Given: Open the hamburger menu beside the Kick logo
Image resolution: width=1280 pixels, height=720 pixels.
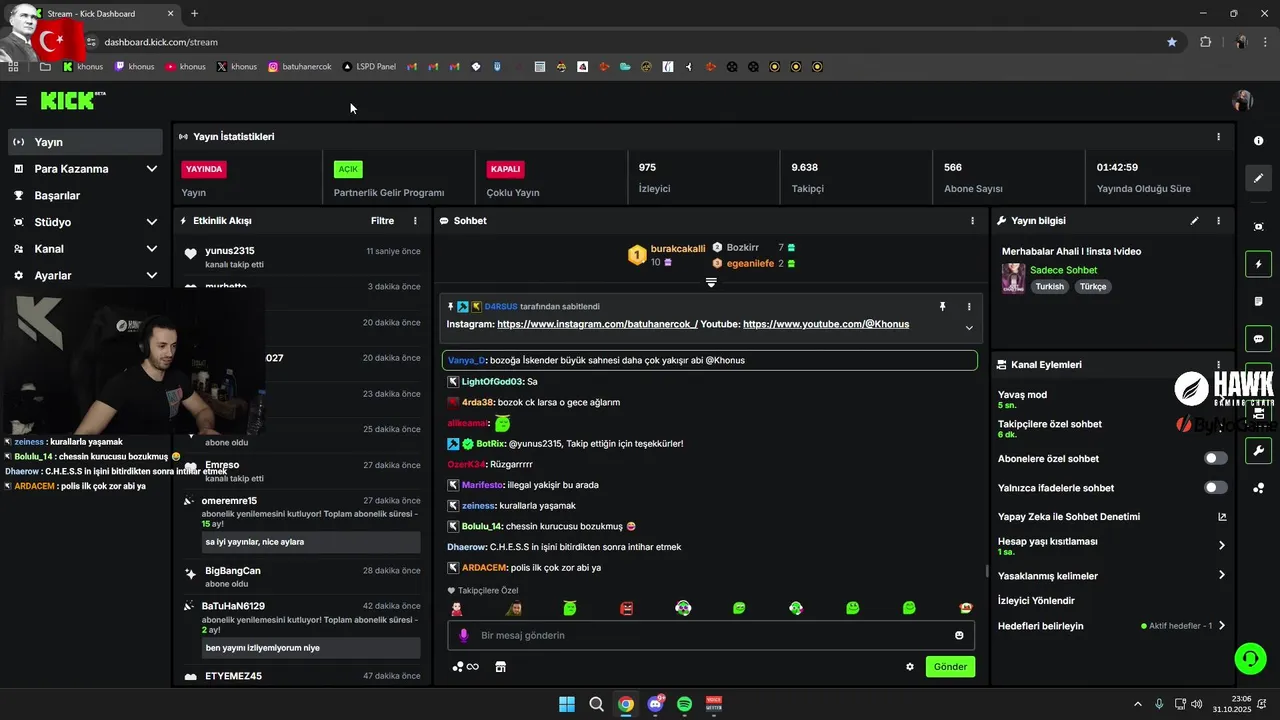Looking at the screenshot, I should 21,101.
